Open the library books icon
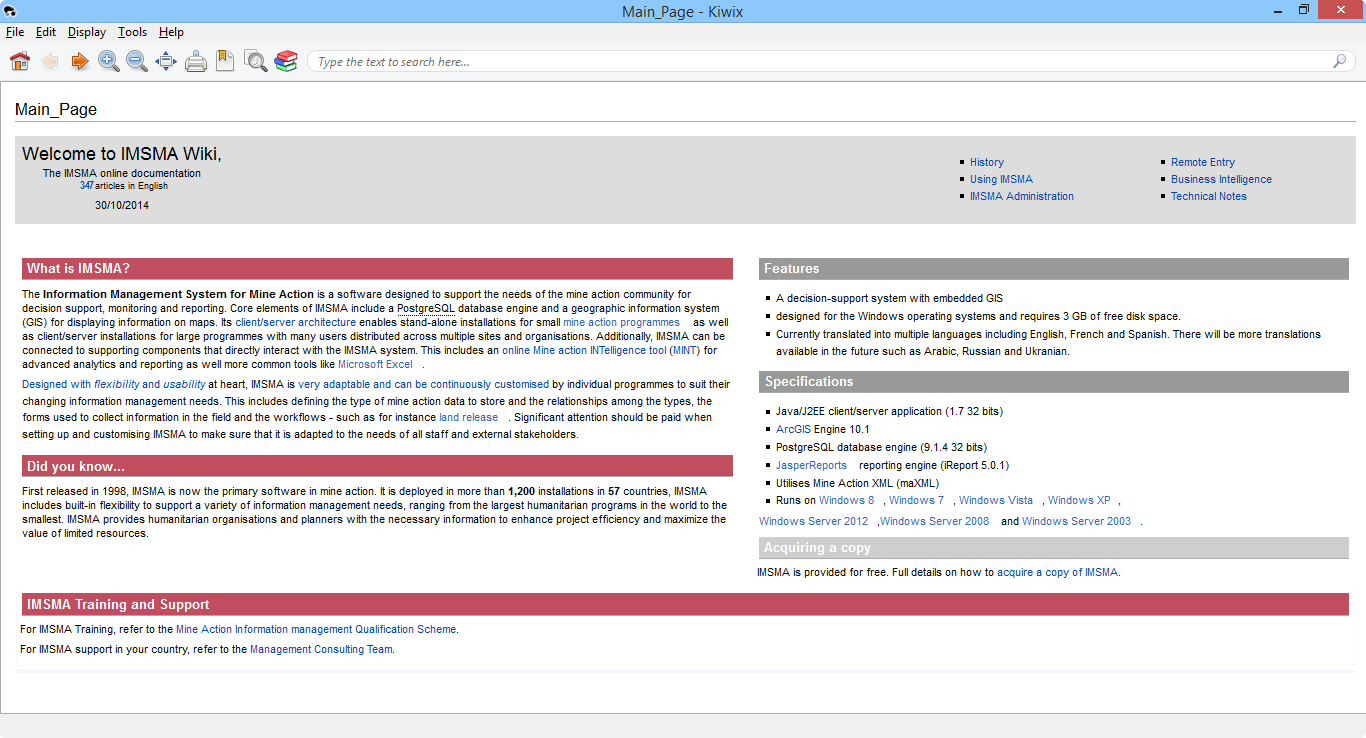1366x738 pixels. pyautogui.click(x=286, y=62)
